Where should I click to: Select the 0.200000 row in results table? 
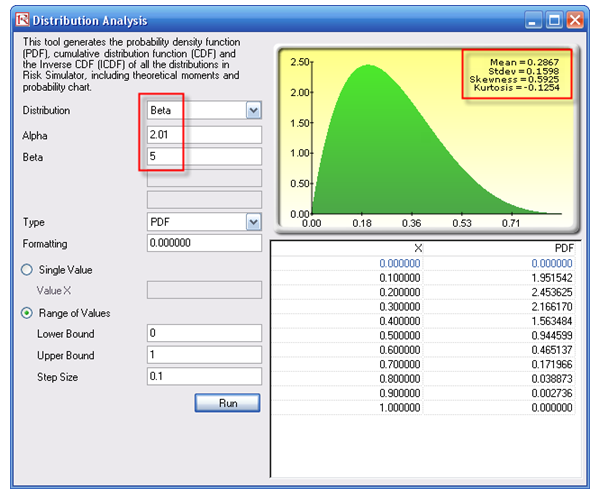point(423,292)
